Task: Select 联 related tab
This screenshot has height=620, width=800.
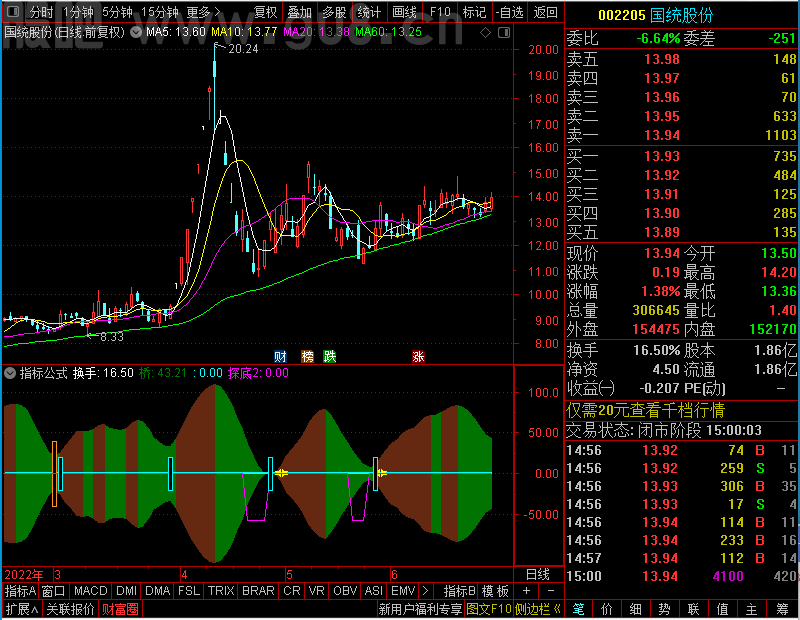Action: pos(693,609)
